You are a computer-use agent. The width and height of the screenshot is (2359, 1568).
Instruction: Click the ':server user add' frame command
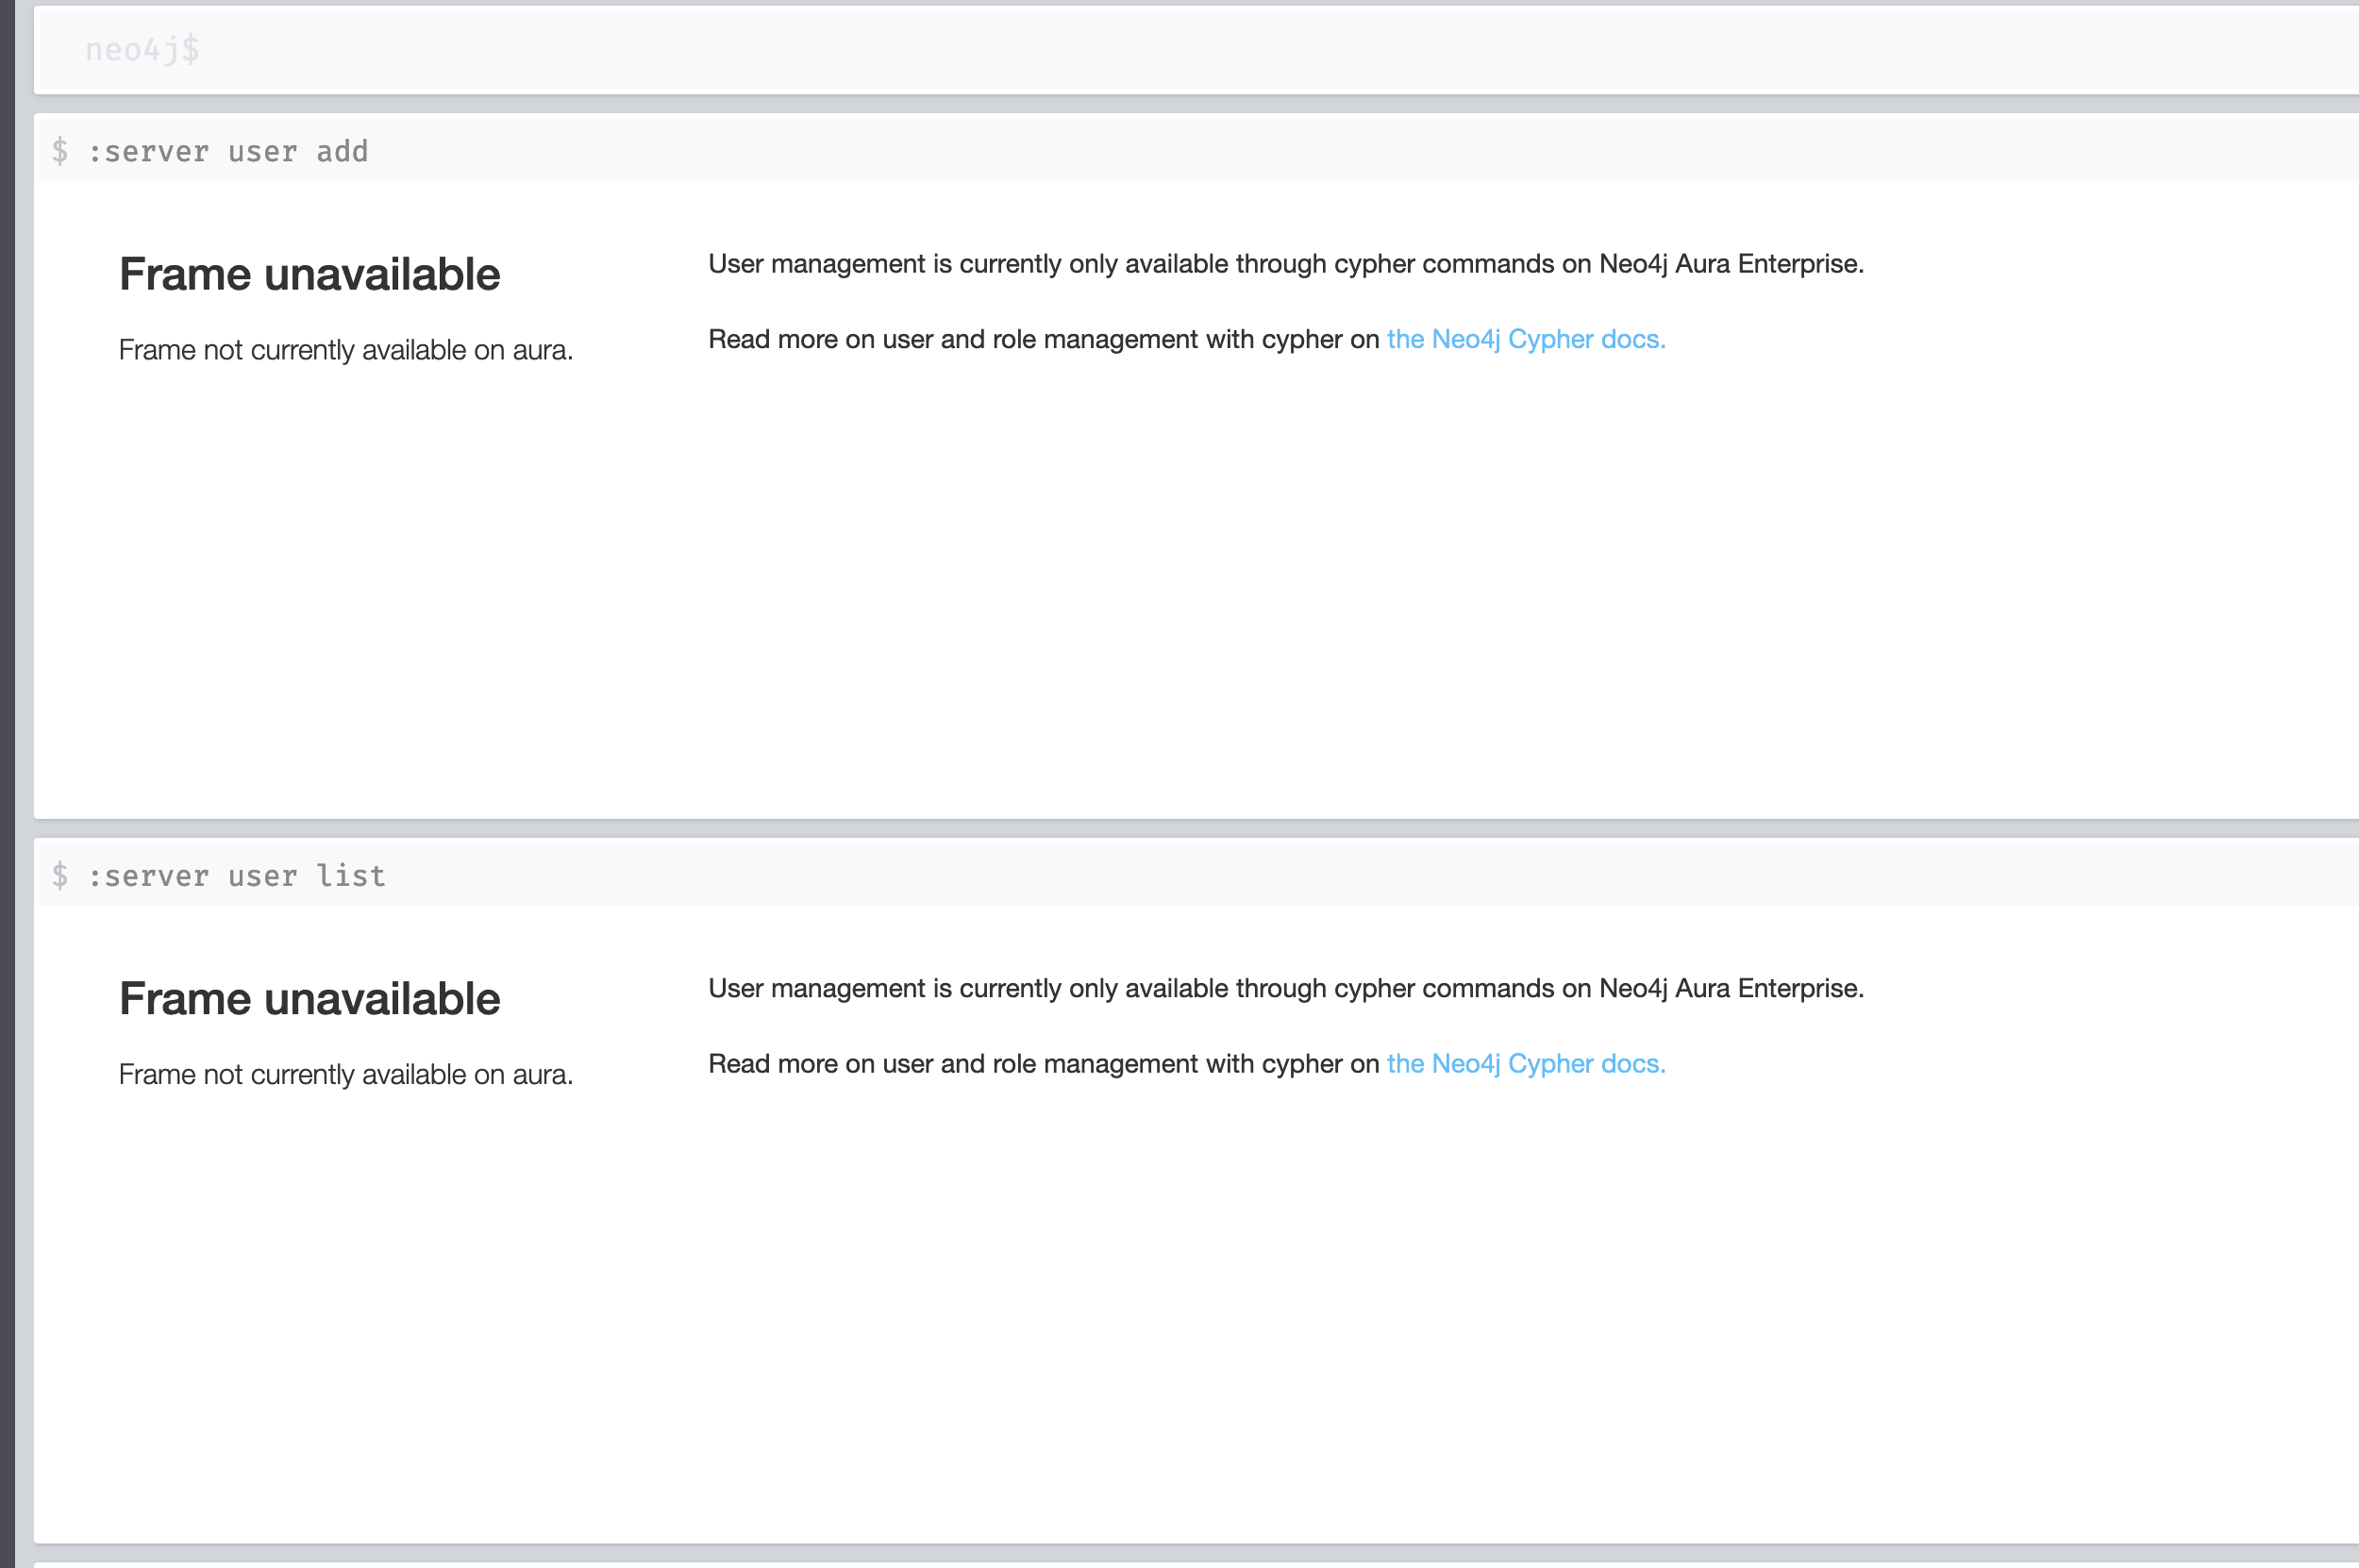pyautogui.click(x=228, y=152)
